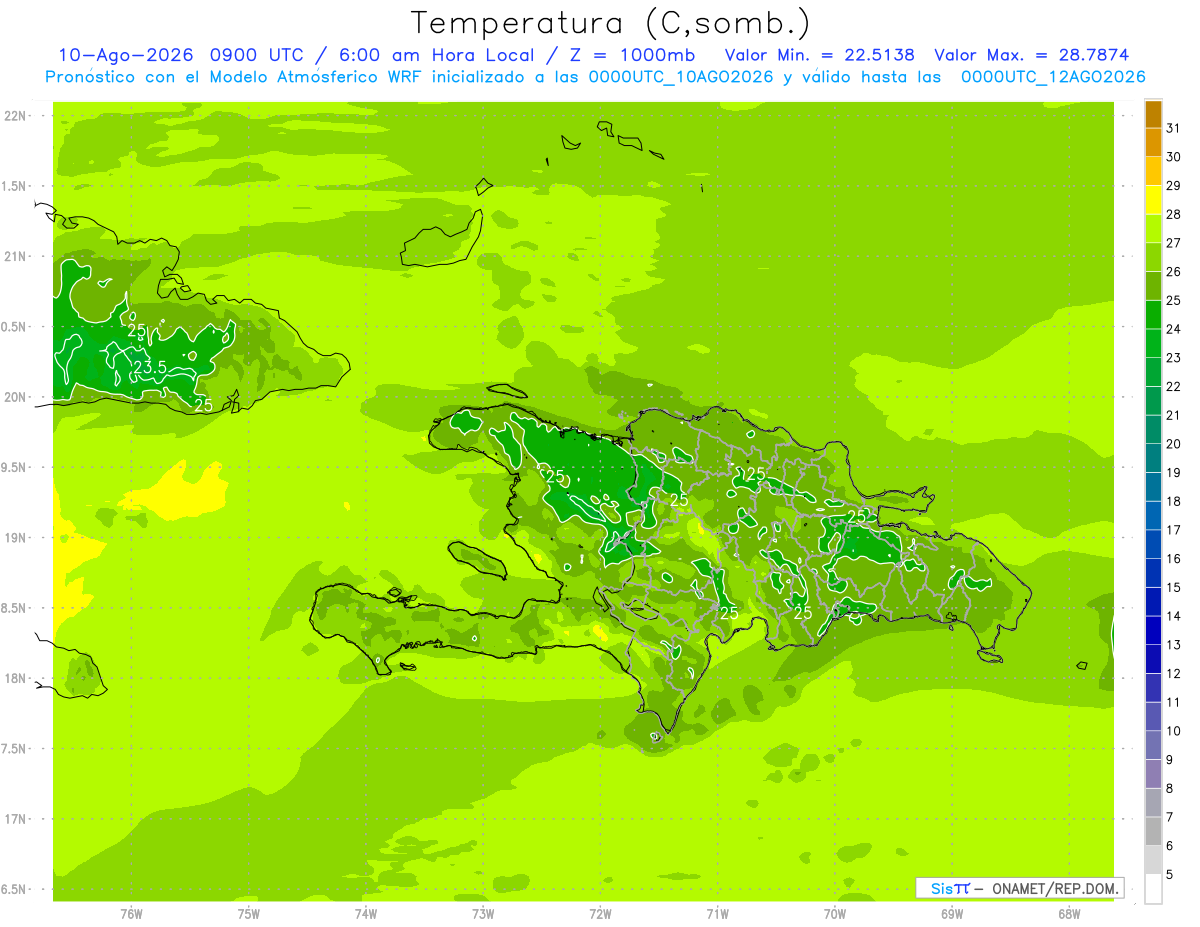Click the "0000UTC_12AGO2026" valid-until time
1200x927 pixels.
pos(1053,77)
